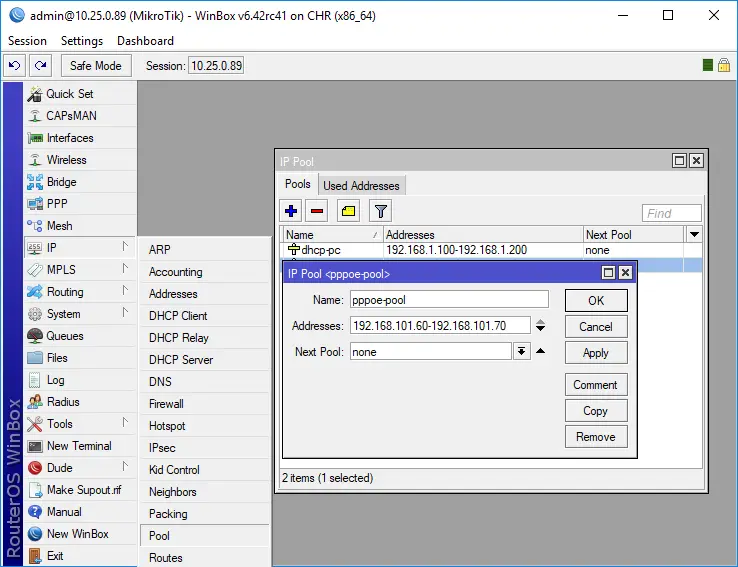
Task: Toggle Safe Mode
Action: (x=96, y=65)
